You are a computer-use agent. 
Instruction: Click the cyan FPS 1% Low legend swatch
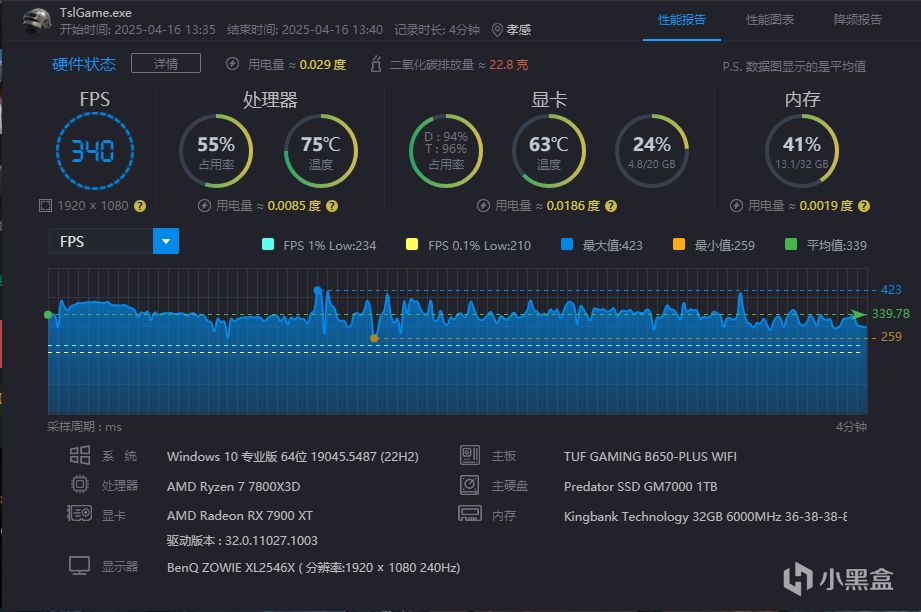(268, 244)
